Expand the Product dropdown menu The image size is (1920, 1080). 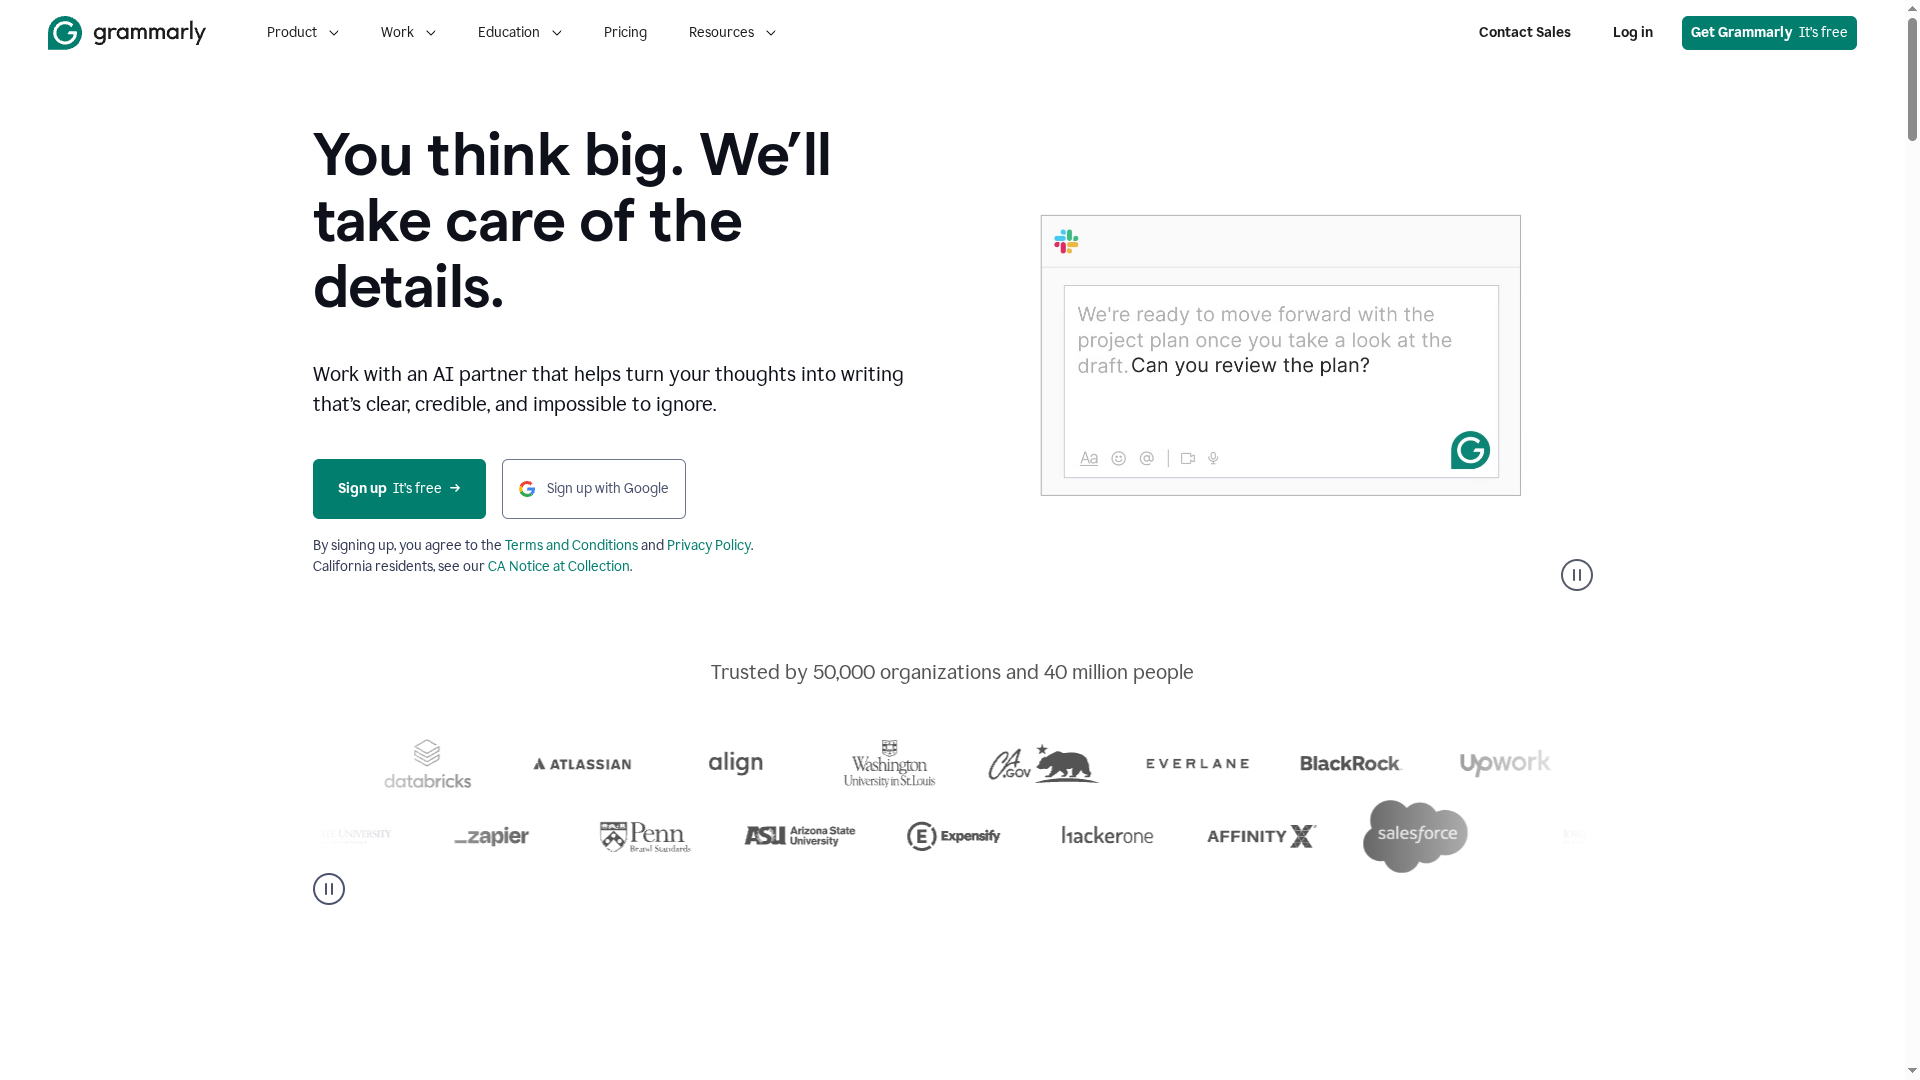click(x=303, y=33)
